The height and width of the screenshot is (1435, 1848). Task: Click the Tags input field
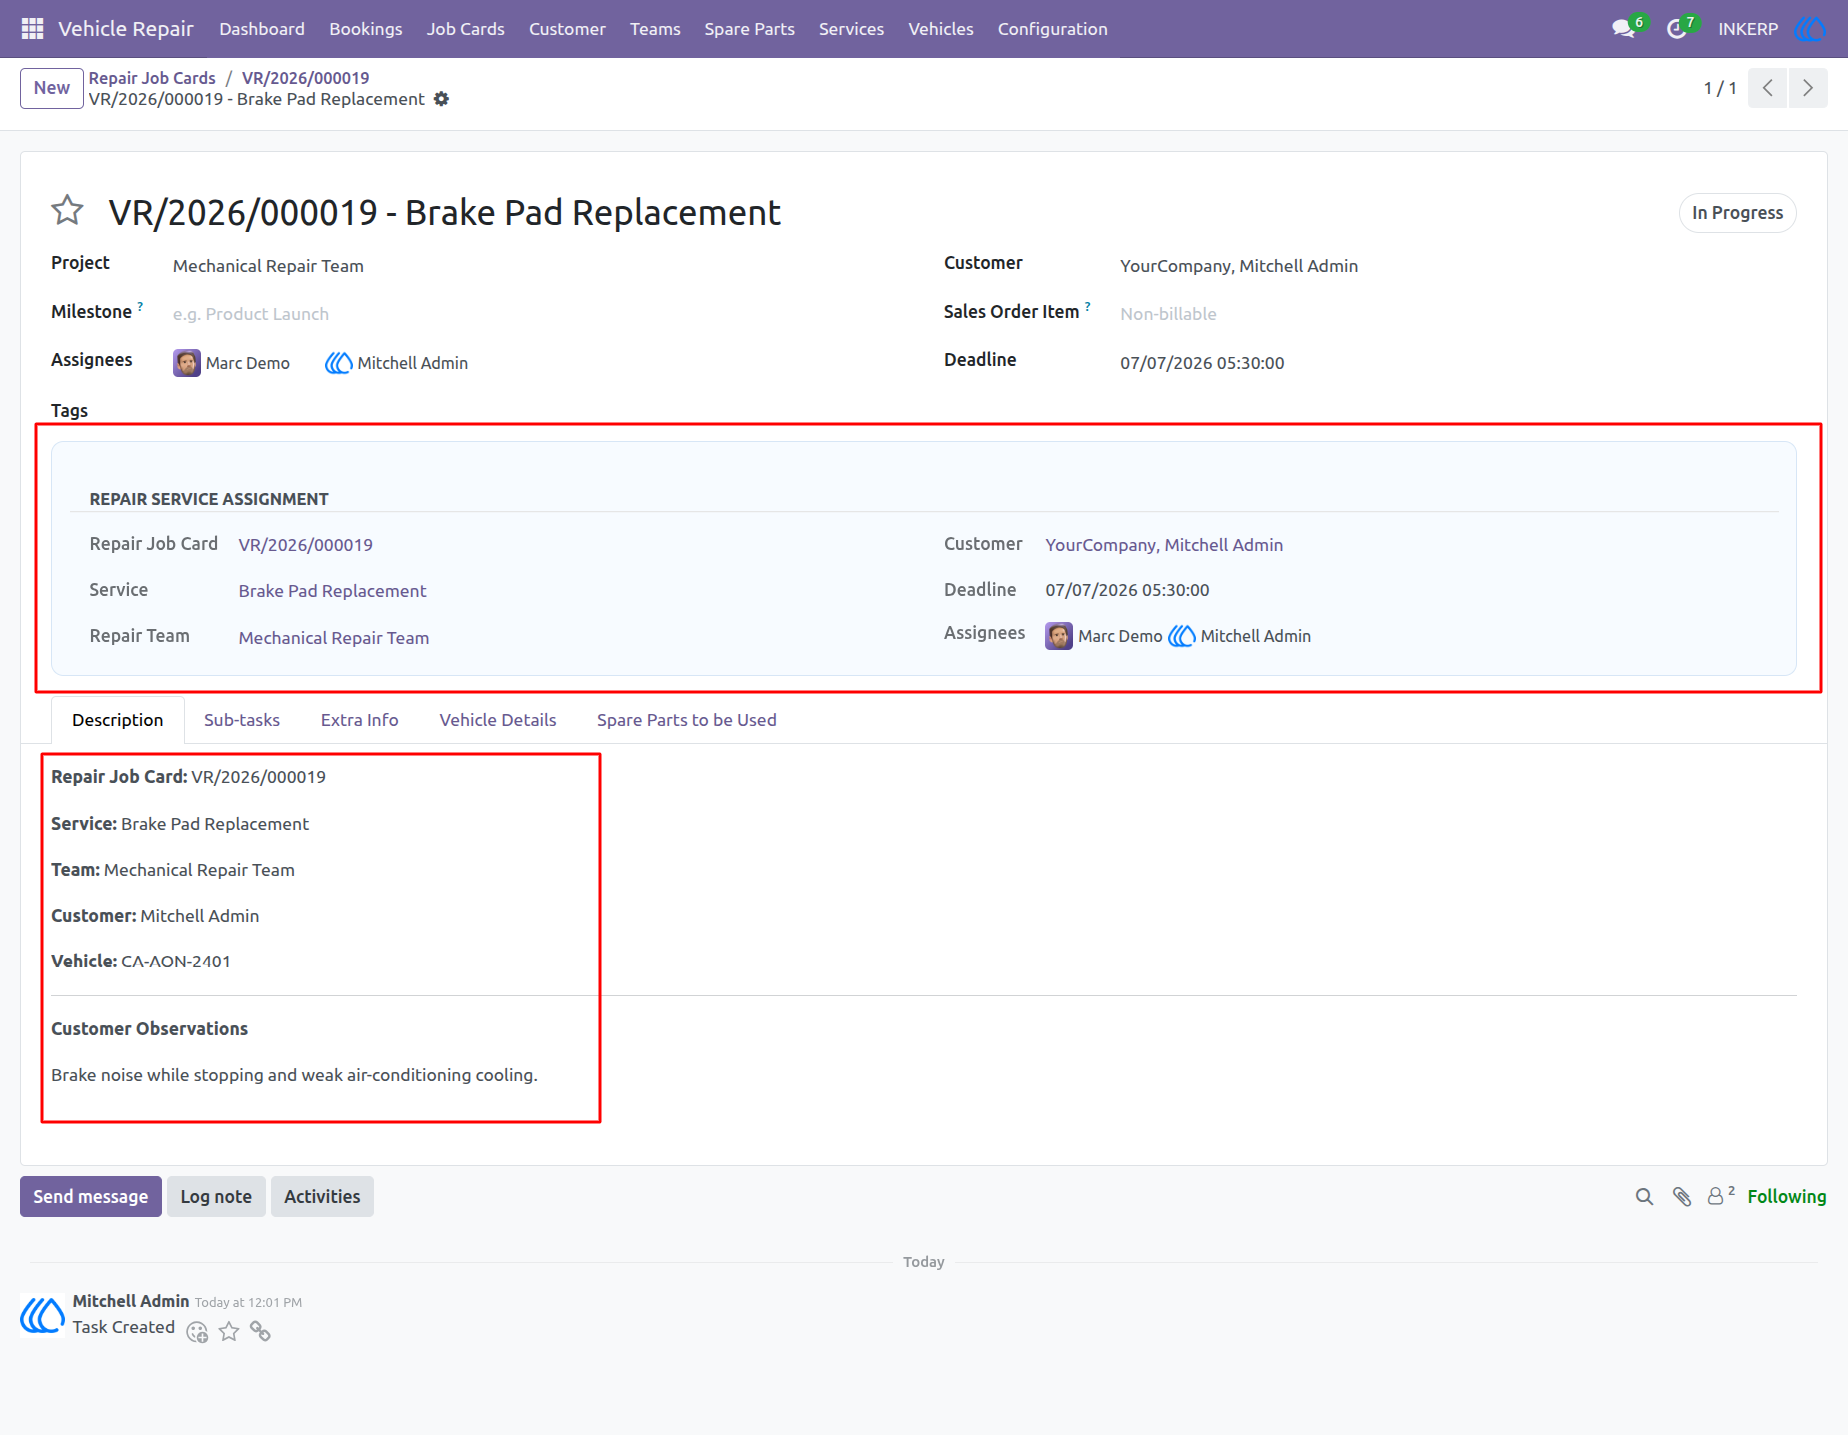[x=540, y=411]
